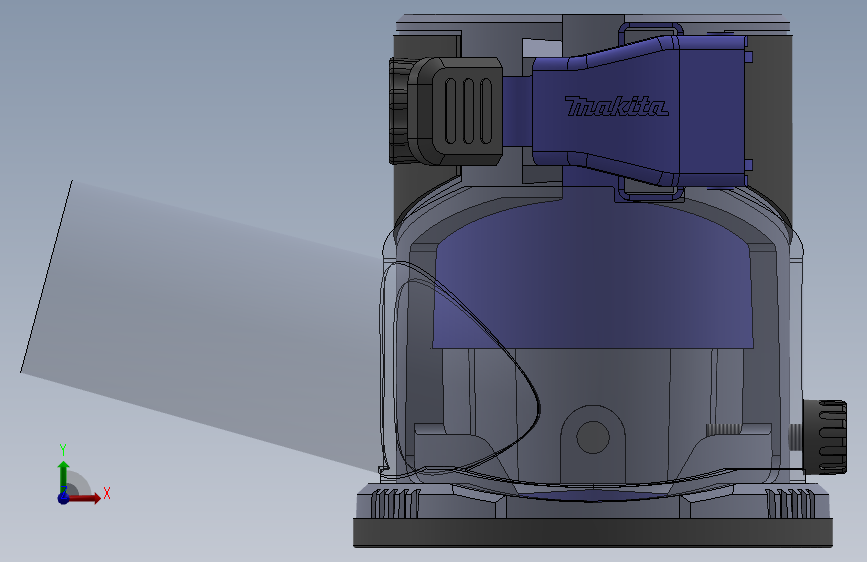
Task: Pick the blue clamp lever body
Action: tap(639, 111)
